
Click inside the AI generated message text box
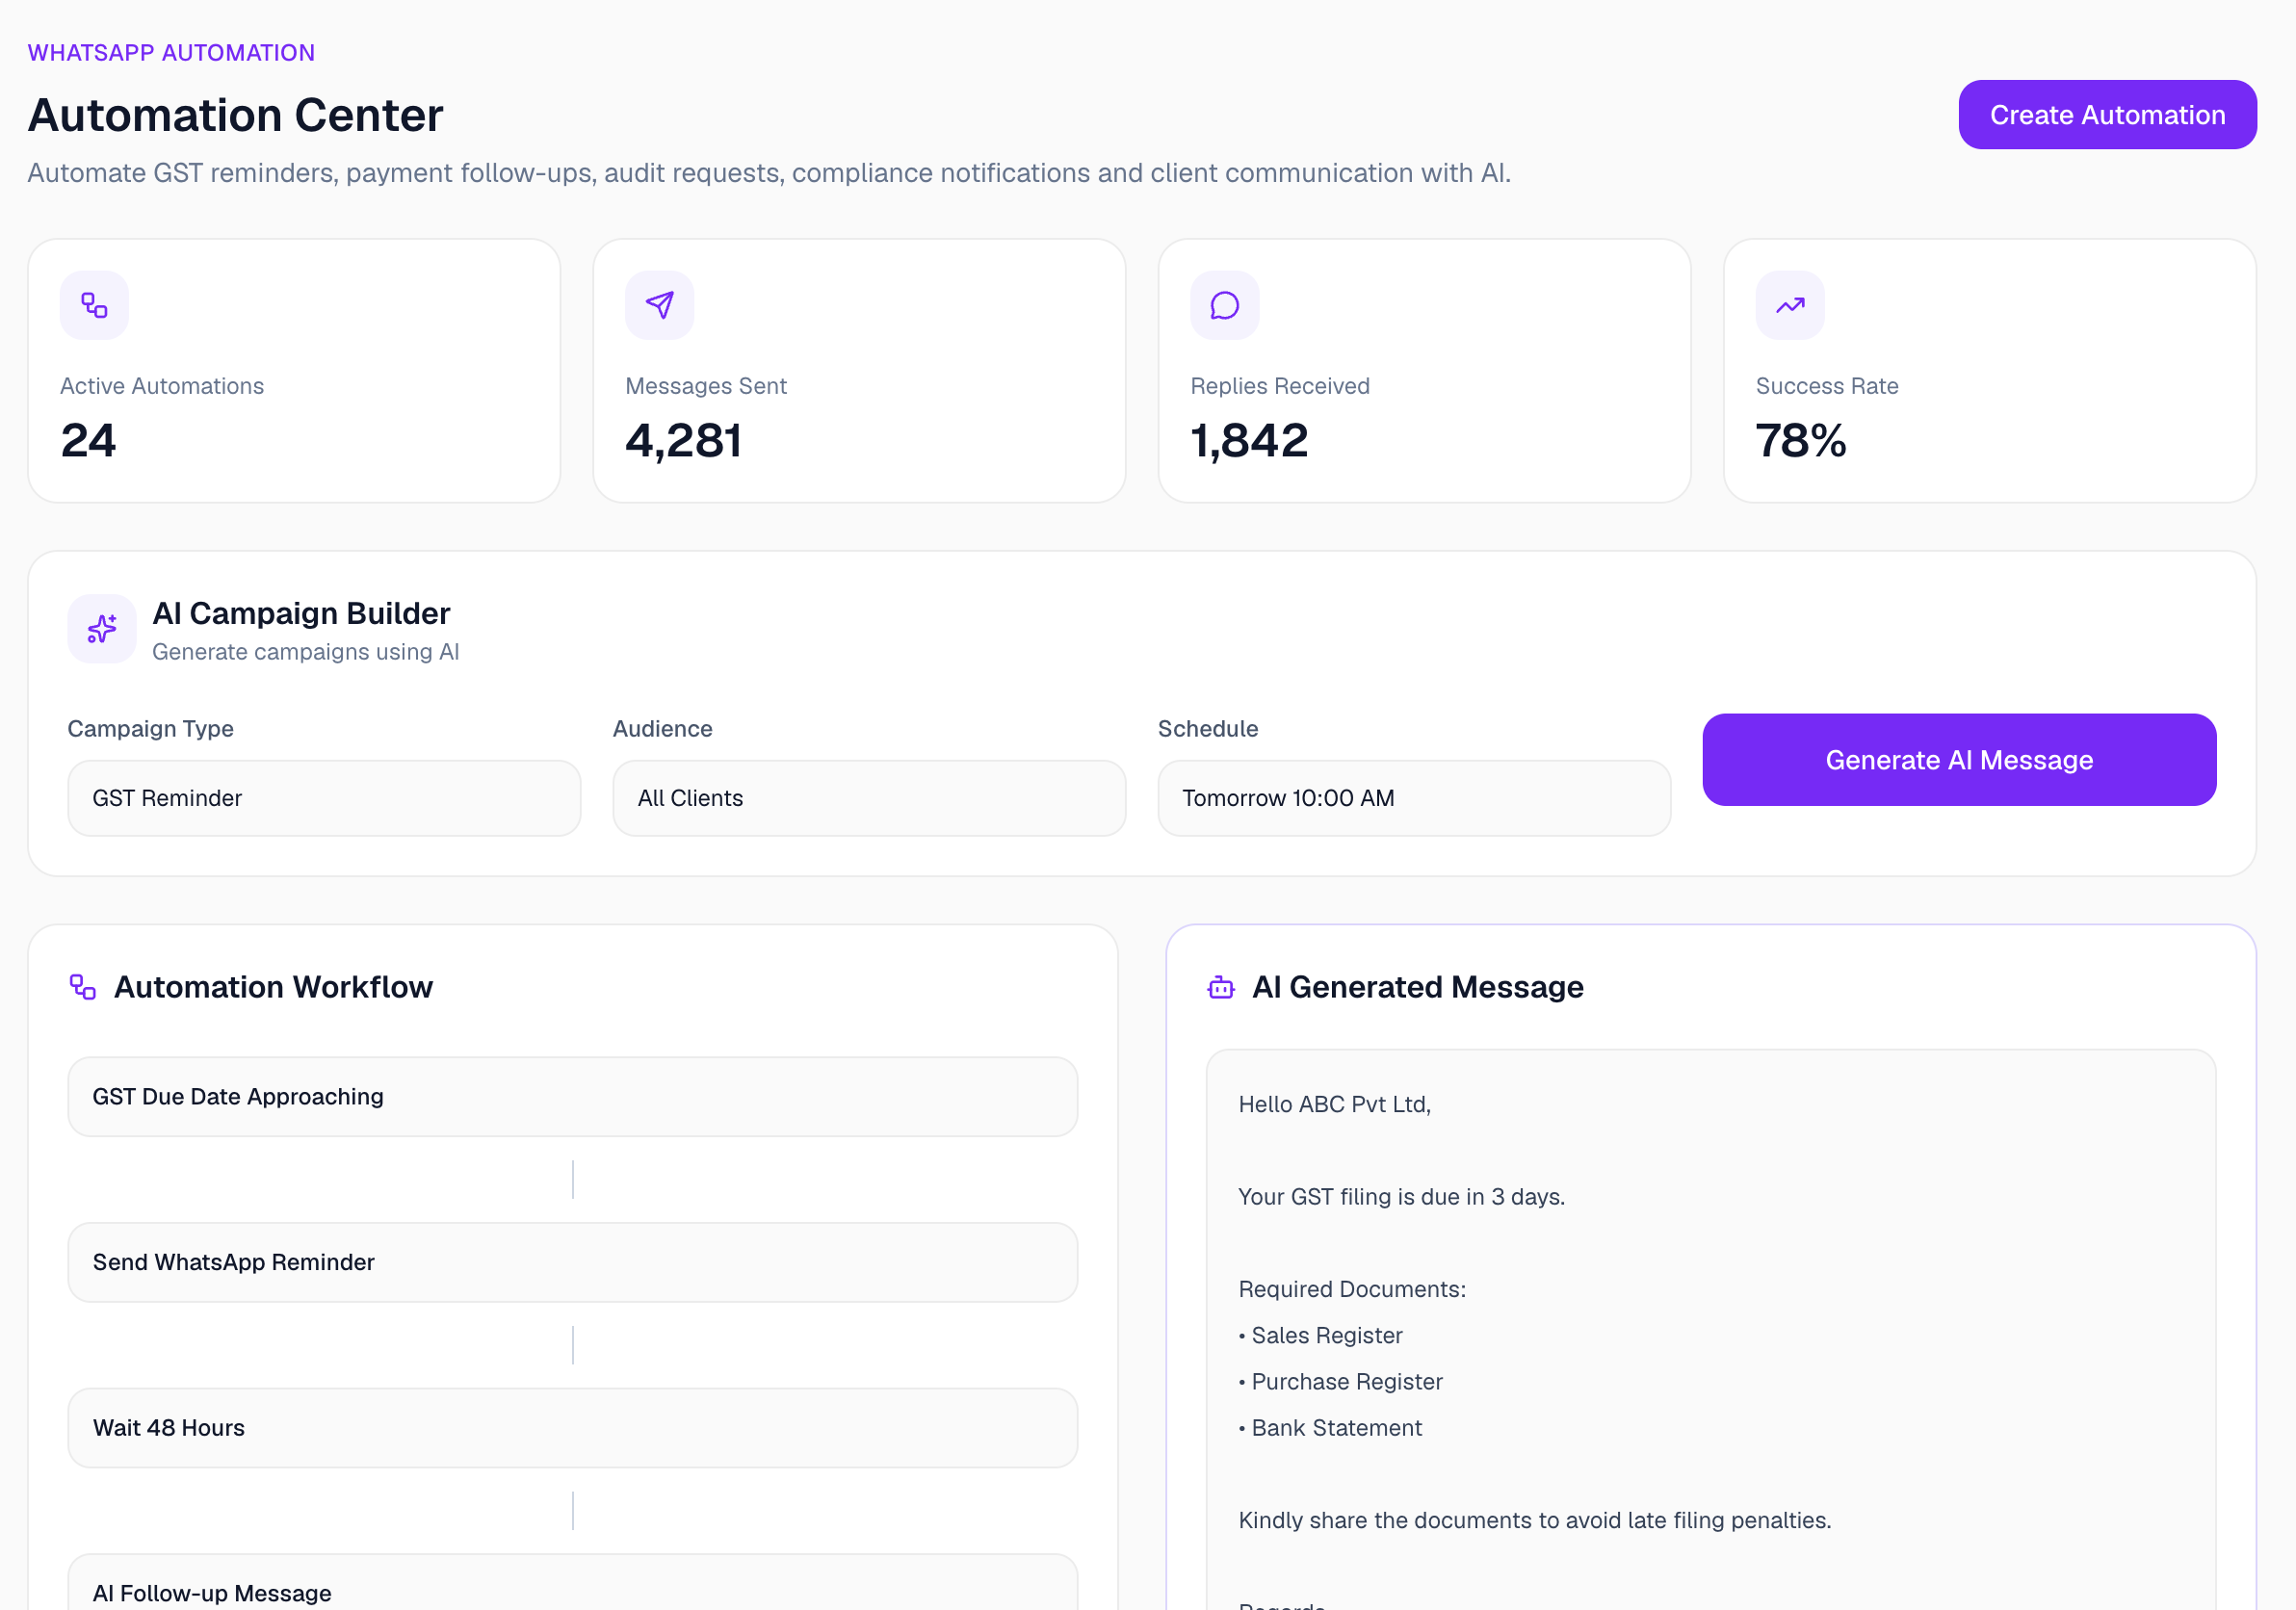point(1711,1330)
